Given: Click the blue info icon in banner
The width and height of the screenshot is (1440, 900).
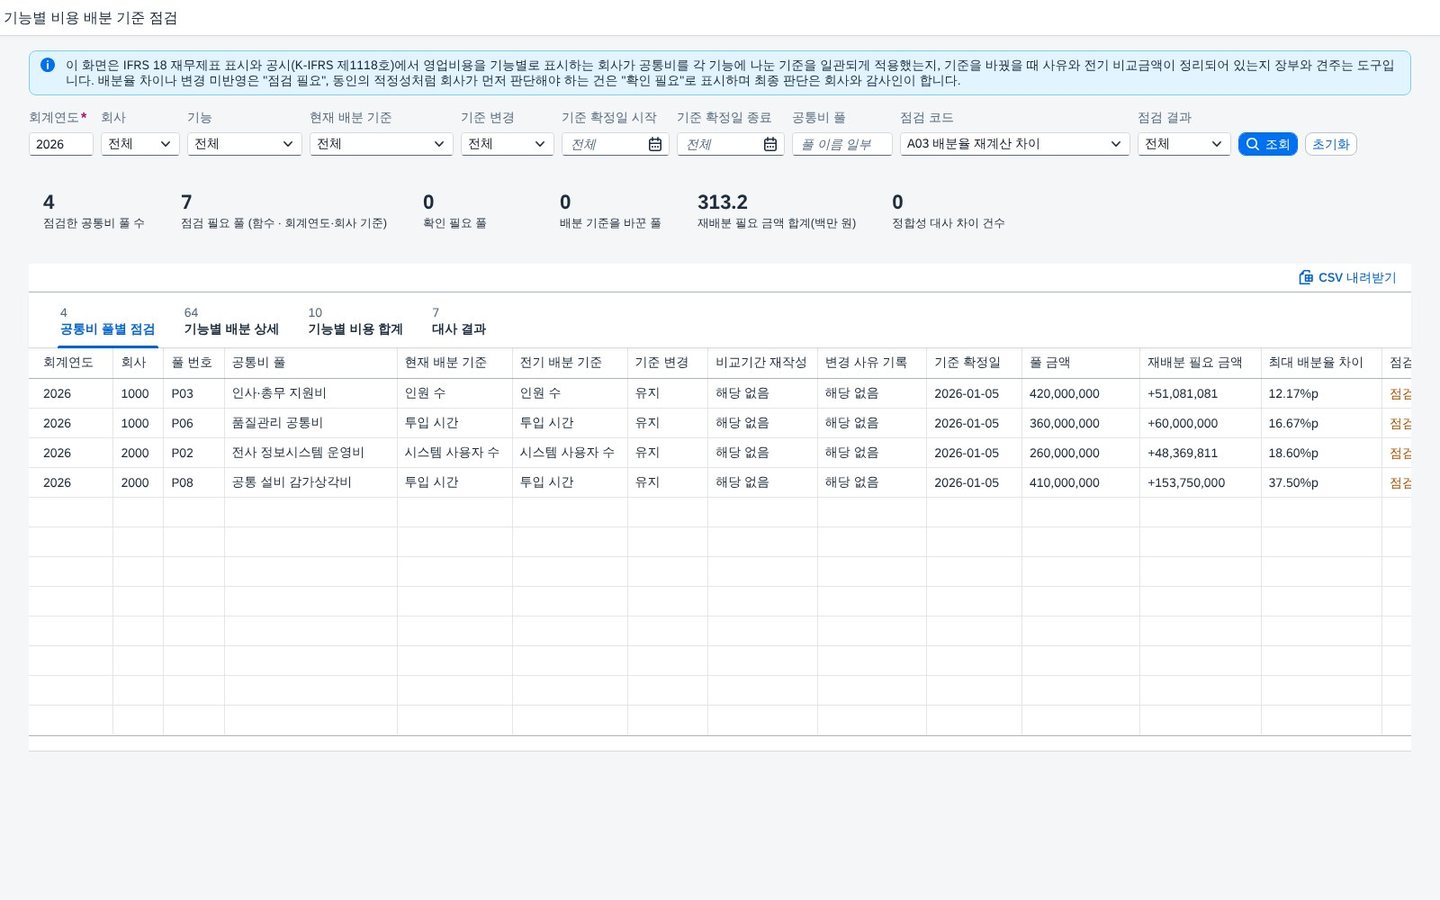Looking at the screenshot, I should 47,65.
